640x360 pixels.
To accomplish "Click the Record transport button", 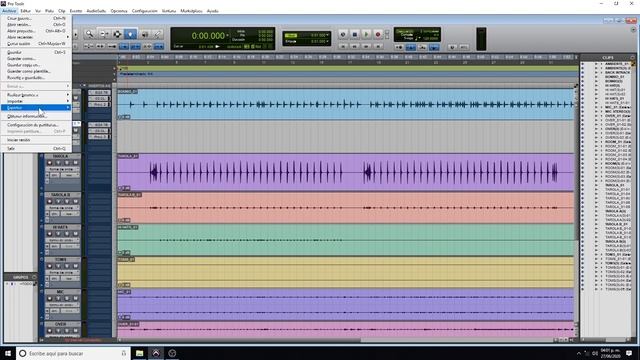I will tap(378, 35).
